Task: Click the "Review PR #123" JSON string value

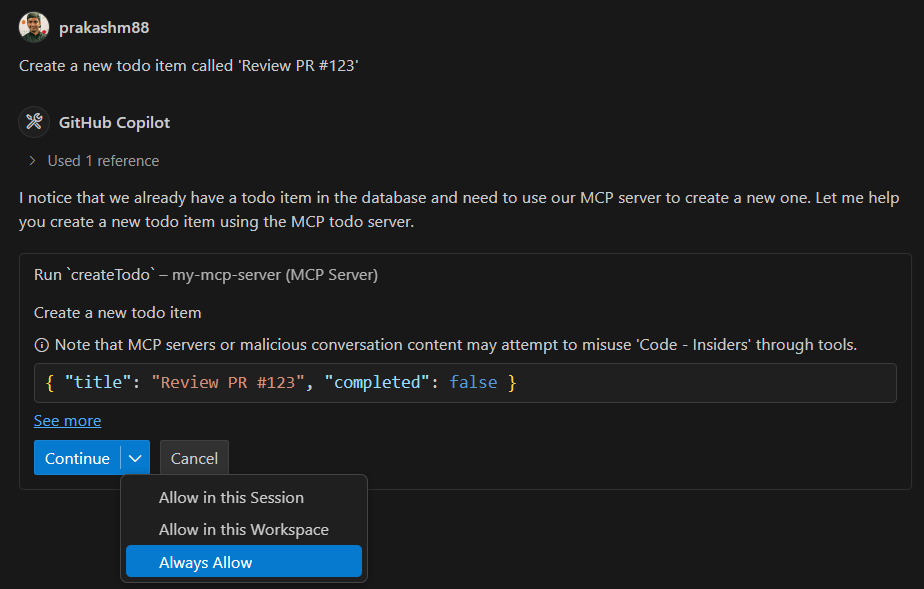Action: (227, 383)
